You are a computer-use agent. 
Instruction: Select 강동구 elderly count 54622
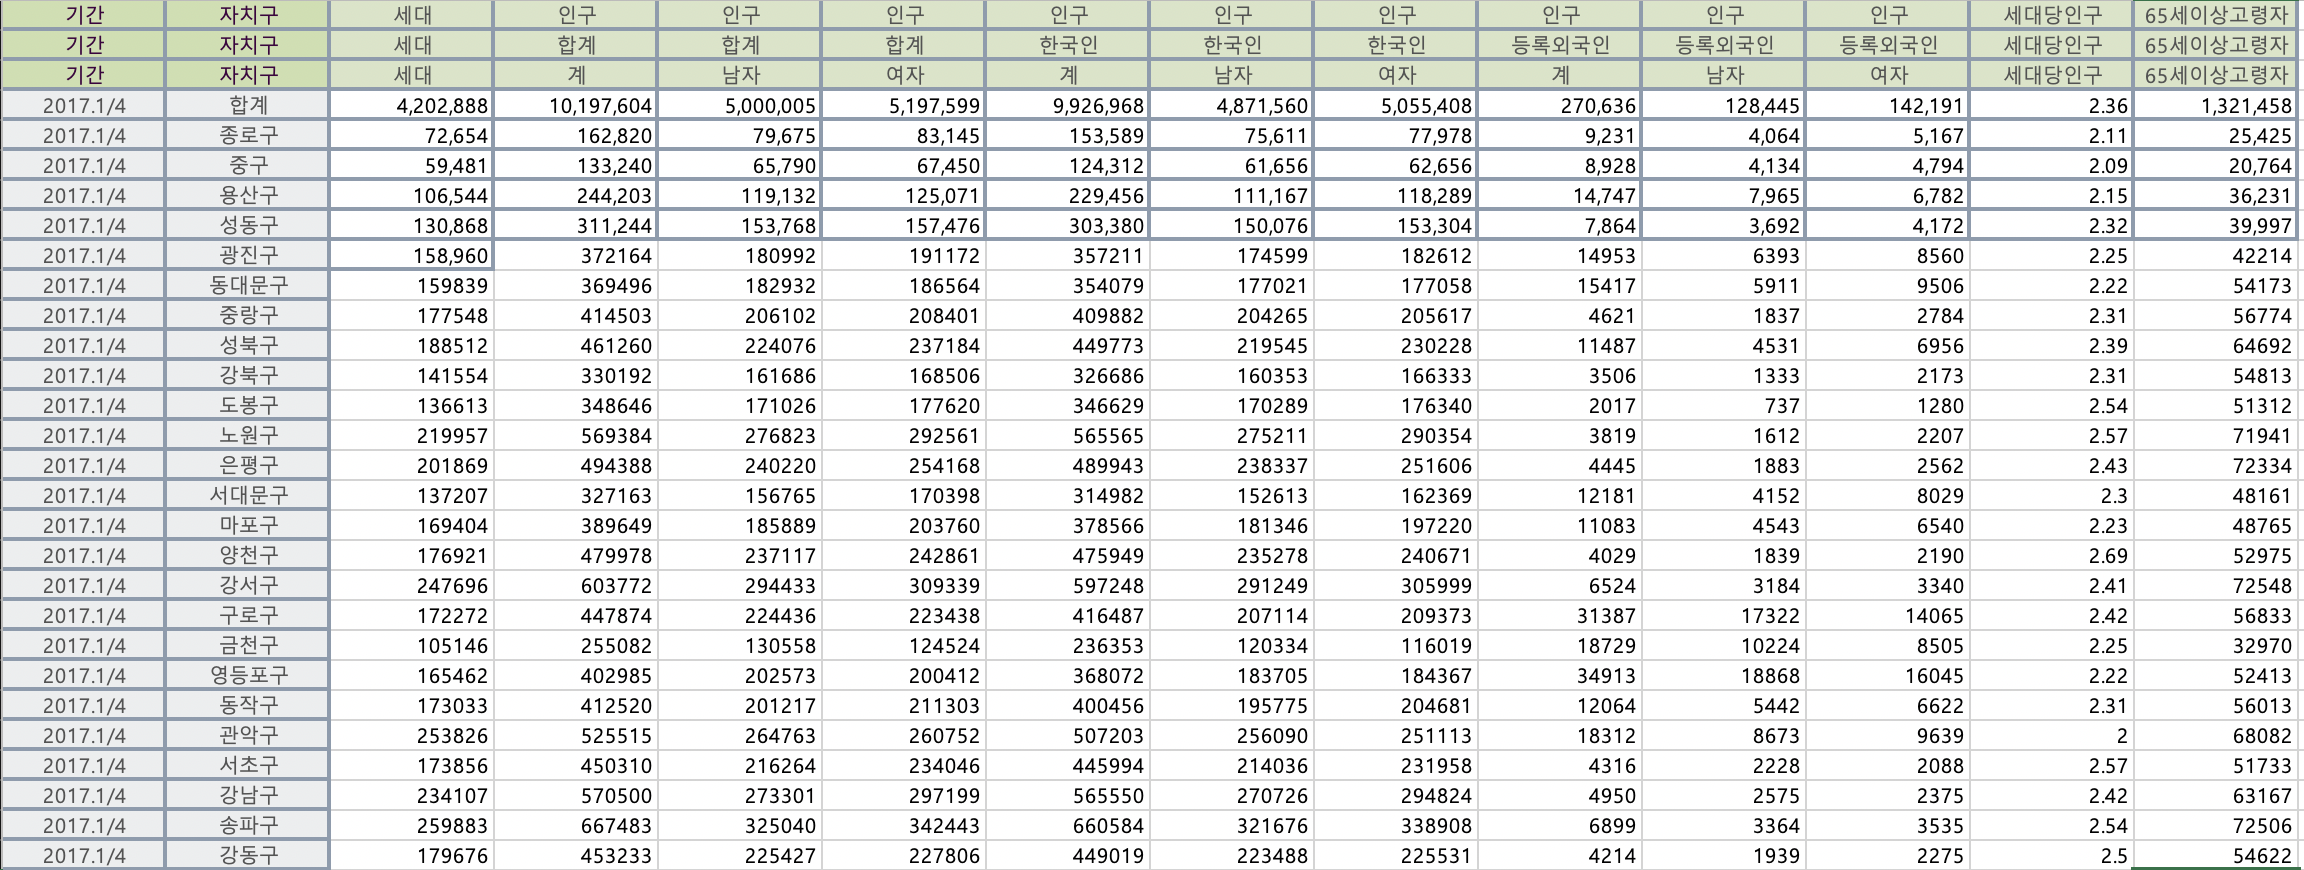2217,855
